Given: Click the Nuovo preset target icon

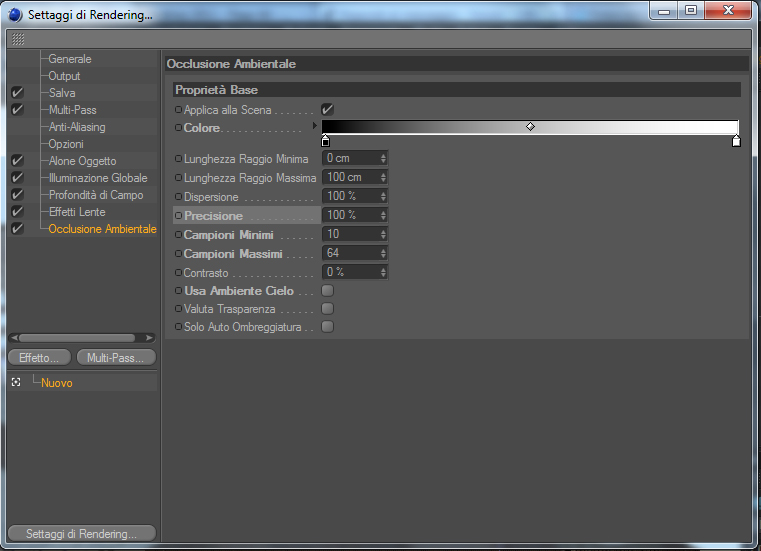Looking at the screenshot, I should [16, 383].
